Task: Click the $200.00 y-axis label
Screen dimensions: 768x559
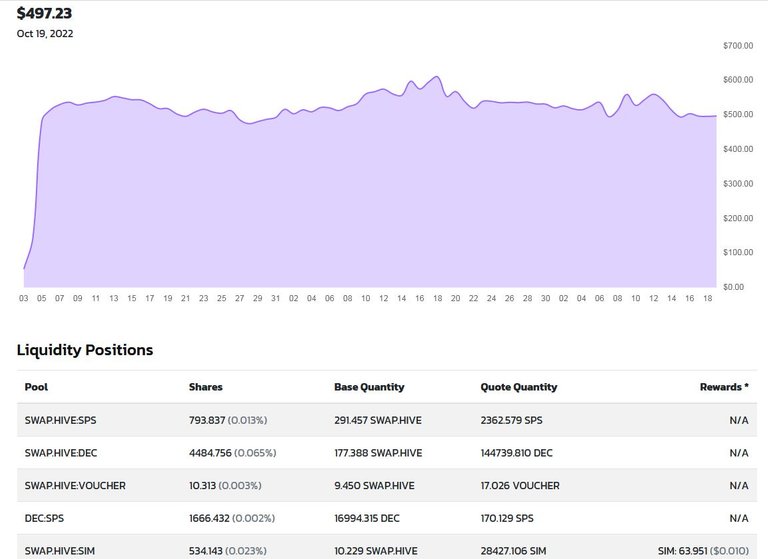Action: pos(738,218)
